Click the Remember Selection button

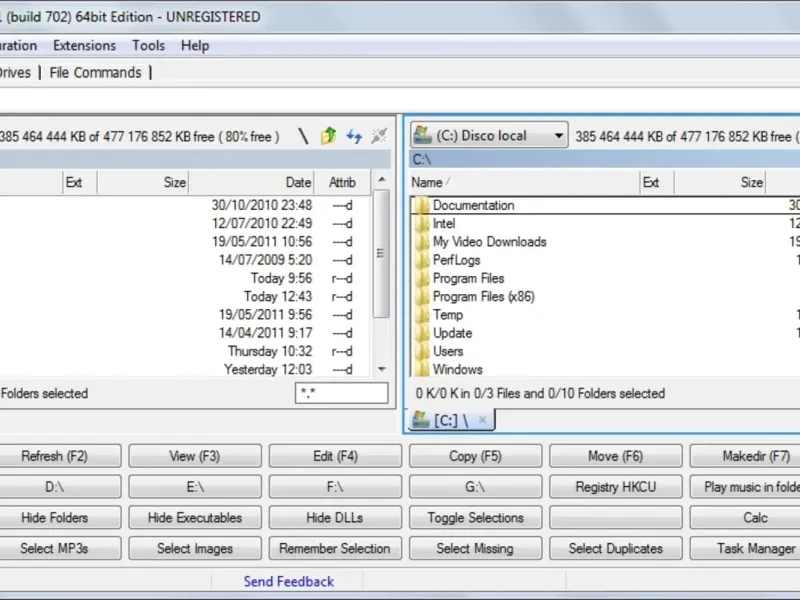tap(335, 548)
